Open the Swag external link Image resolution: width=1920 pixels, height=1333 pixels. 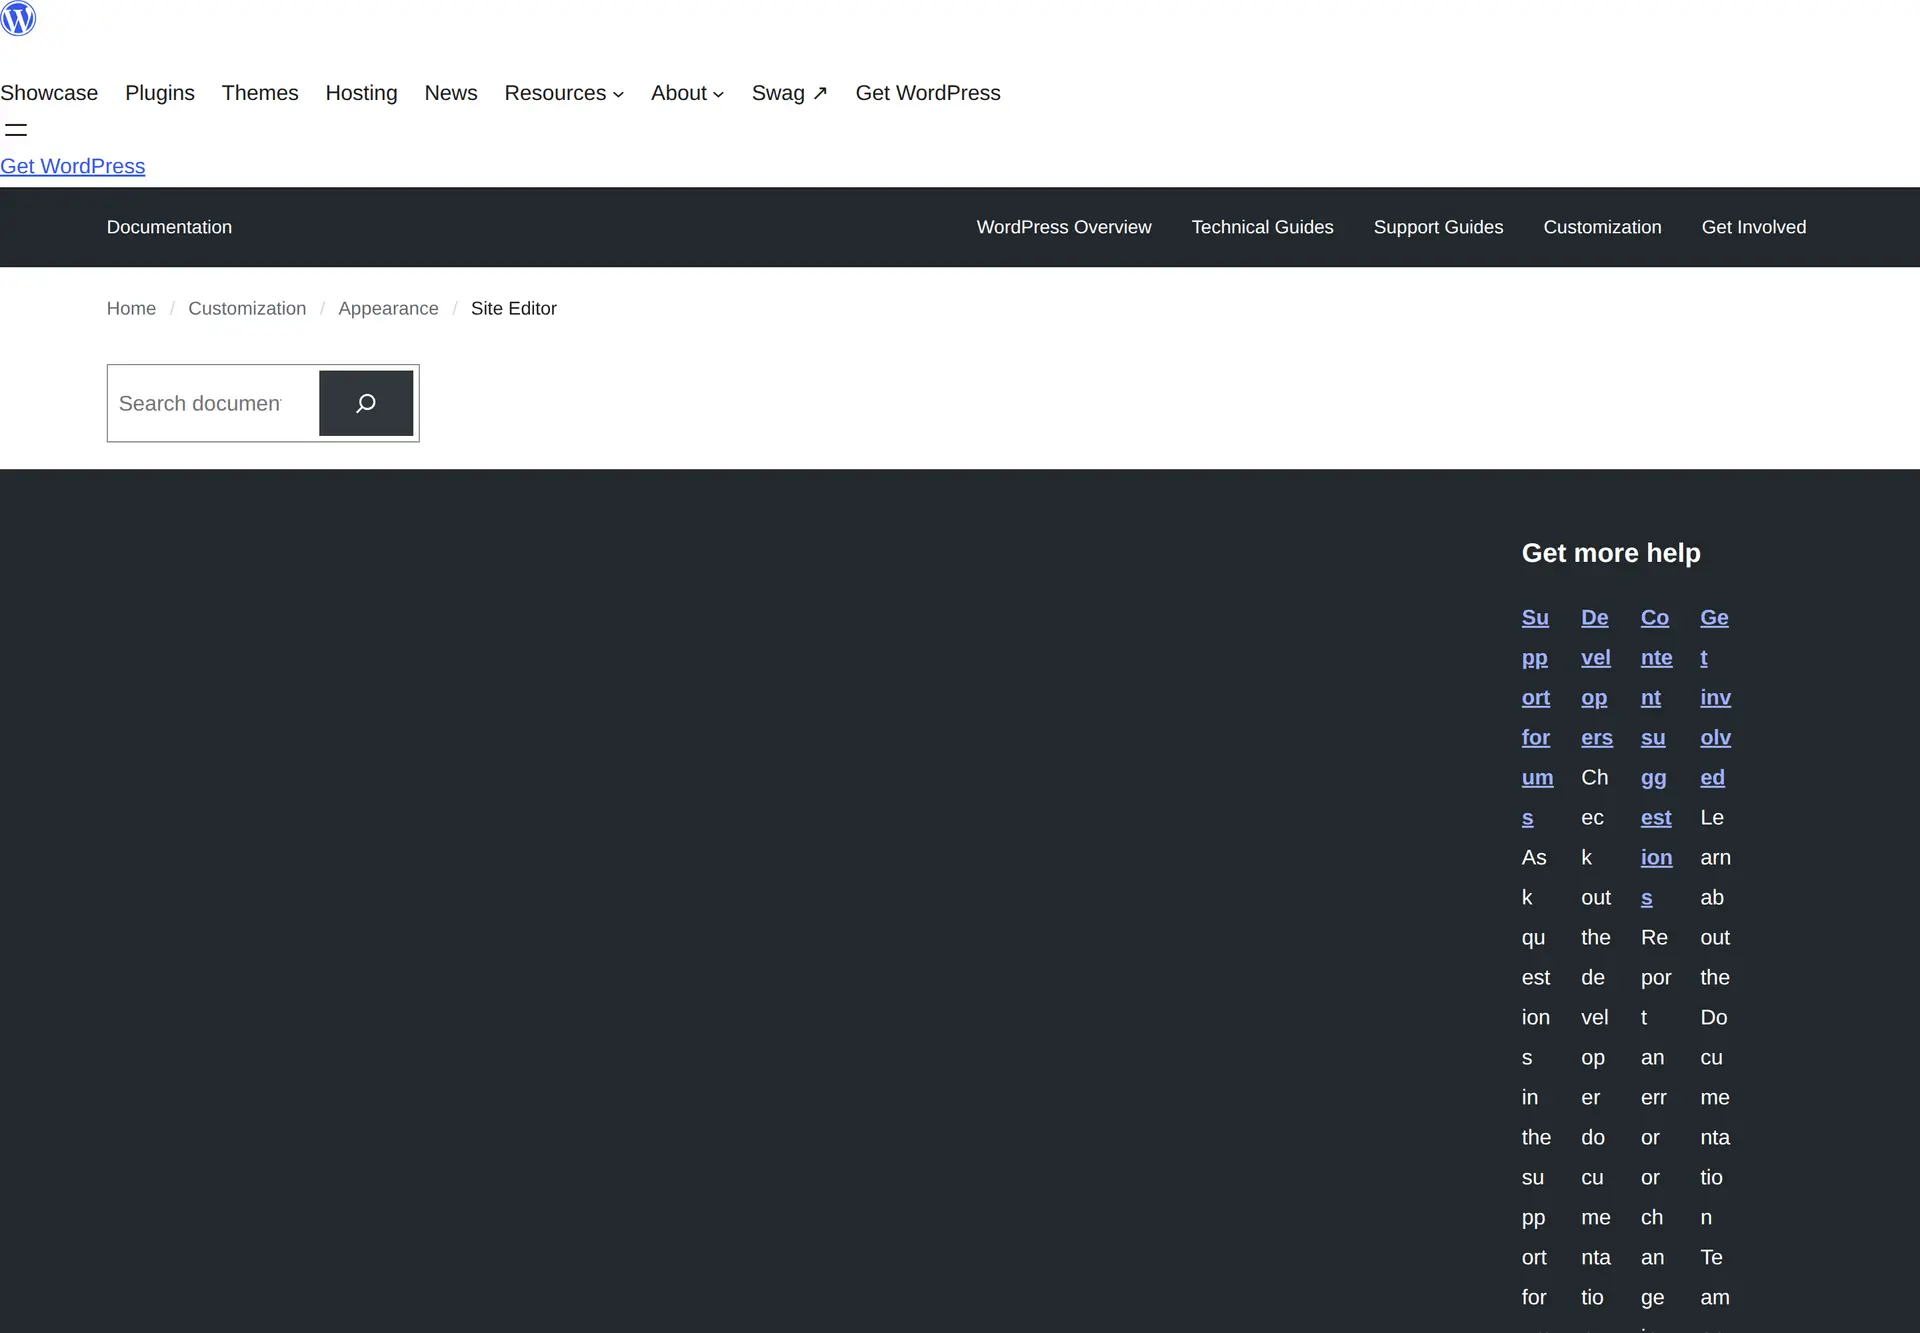790,93
